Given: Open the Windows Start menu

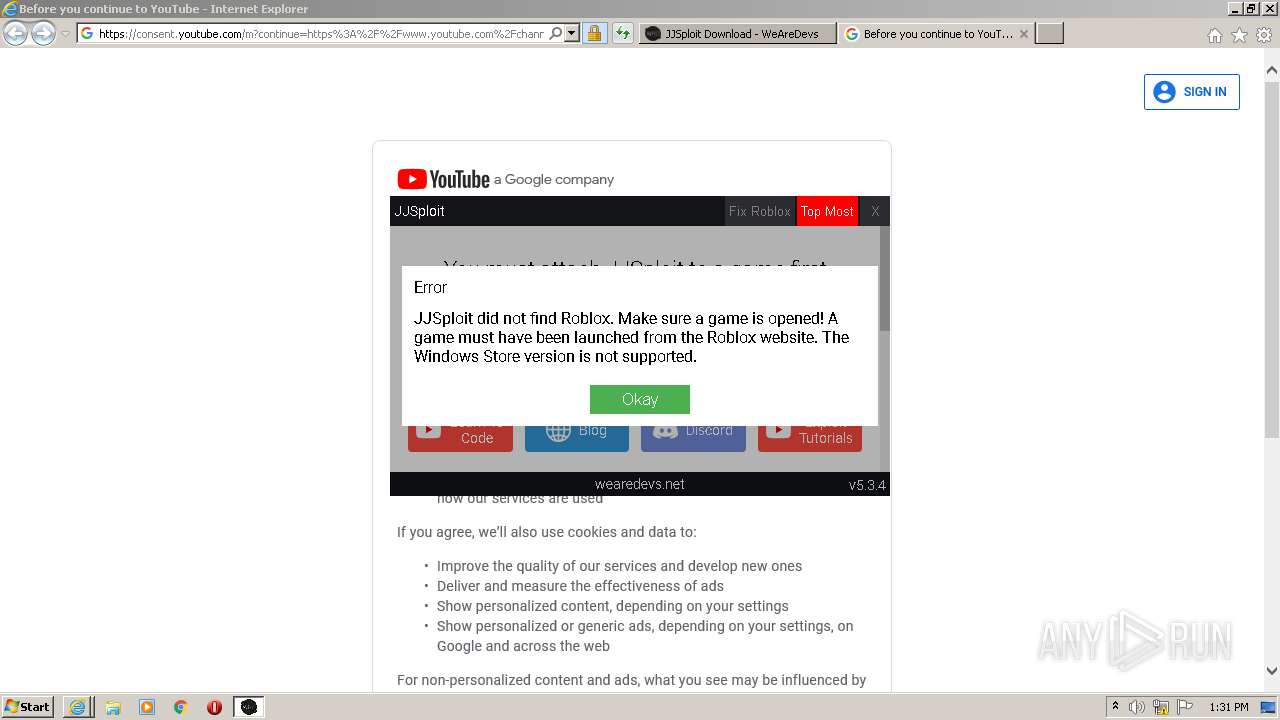Looking at the screenshot, I should 28,706.
